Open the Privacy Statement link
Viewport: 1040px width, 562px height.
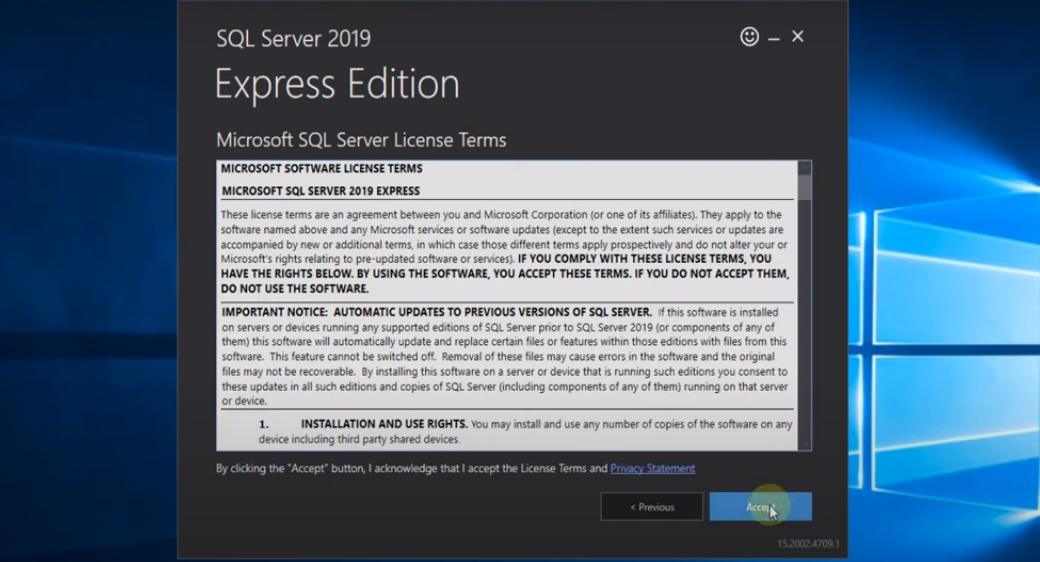653,468
